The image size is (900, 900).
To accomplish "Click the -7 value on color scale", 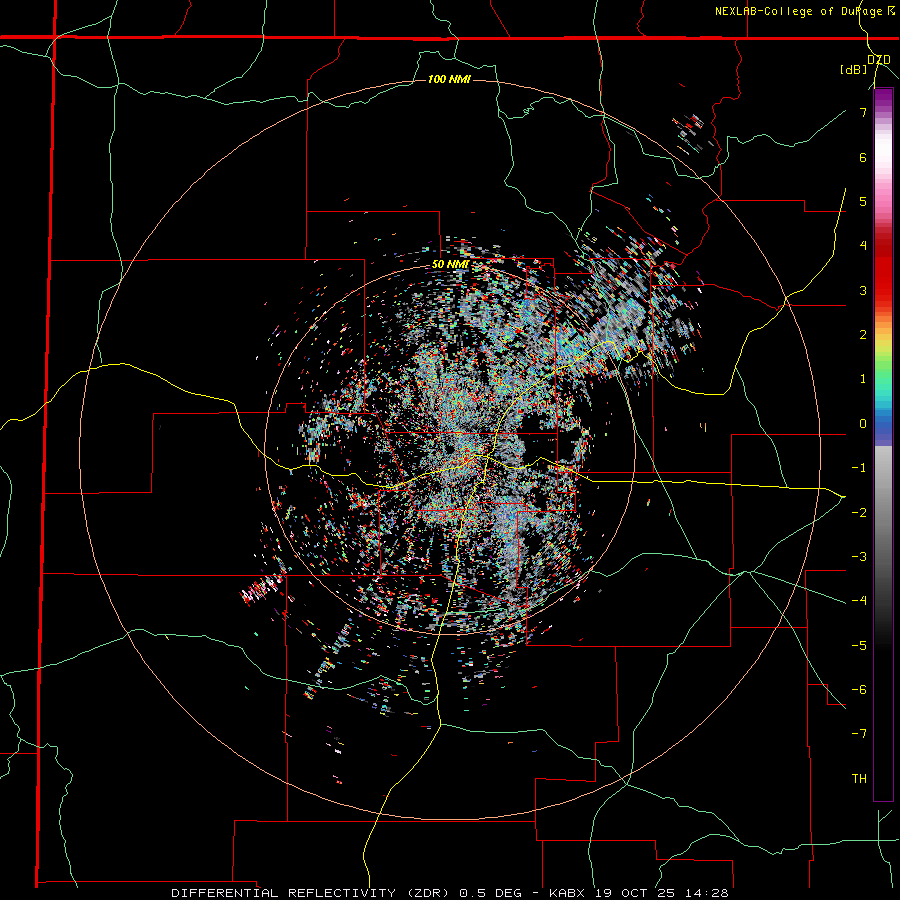I will (859, 734).
